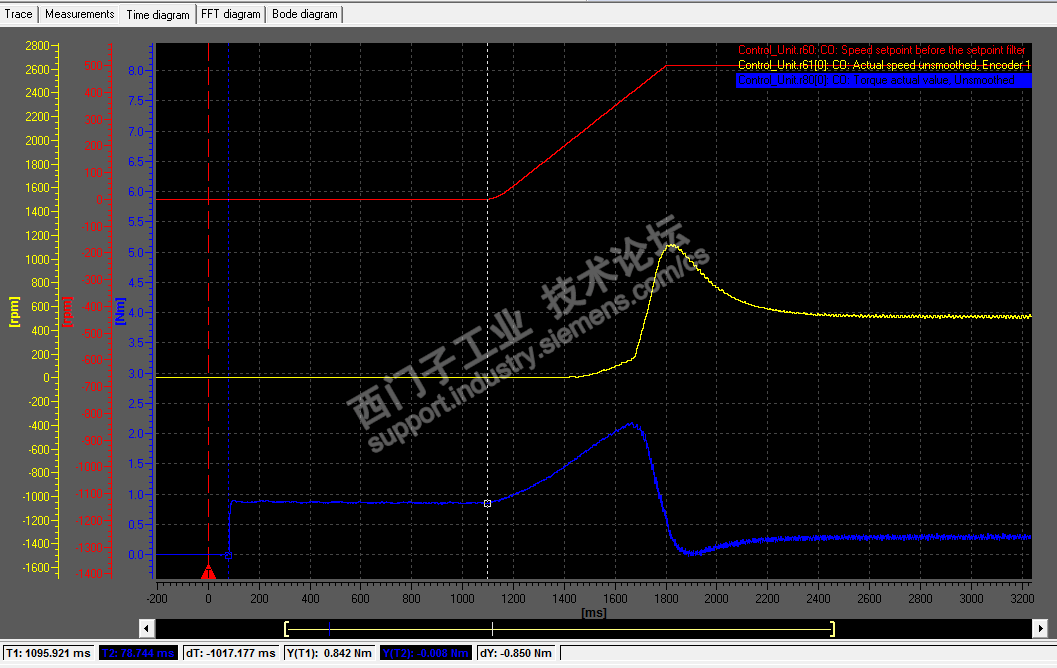Click the red trigger marker at 0 ms
This screenshot has height=668, width=1057.
(x=208, y=572)
